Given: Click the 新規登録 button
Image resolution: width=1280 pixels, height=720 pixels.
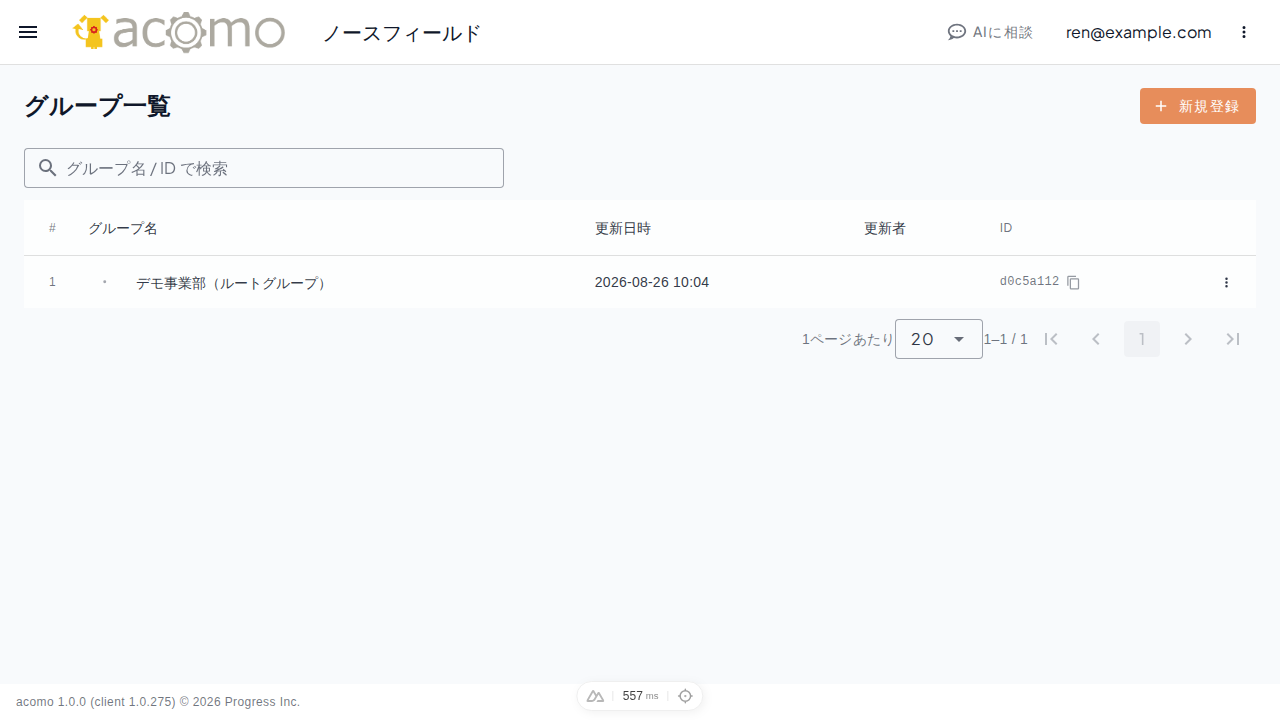Looking at the screenshot, I should [1198, 106].
